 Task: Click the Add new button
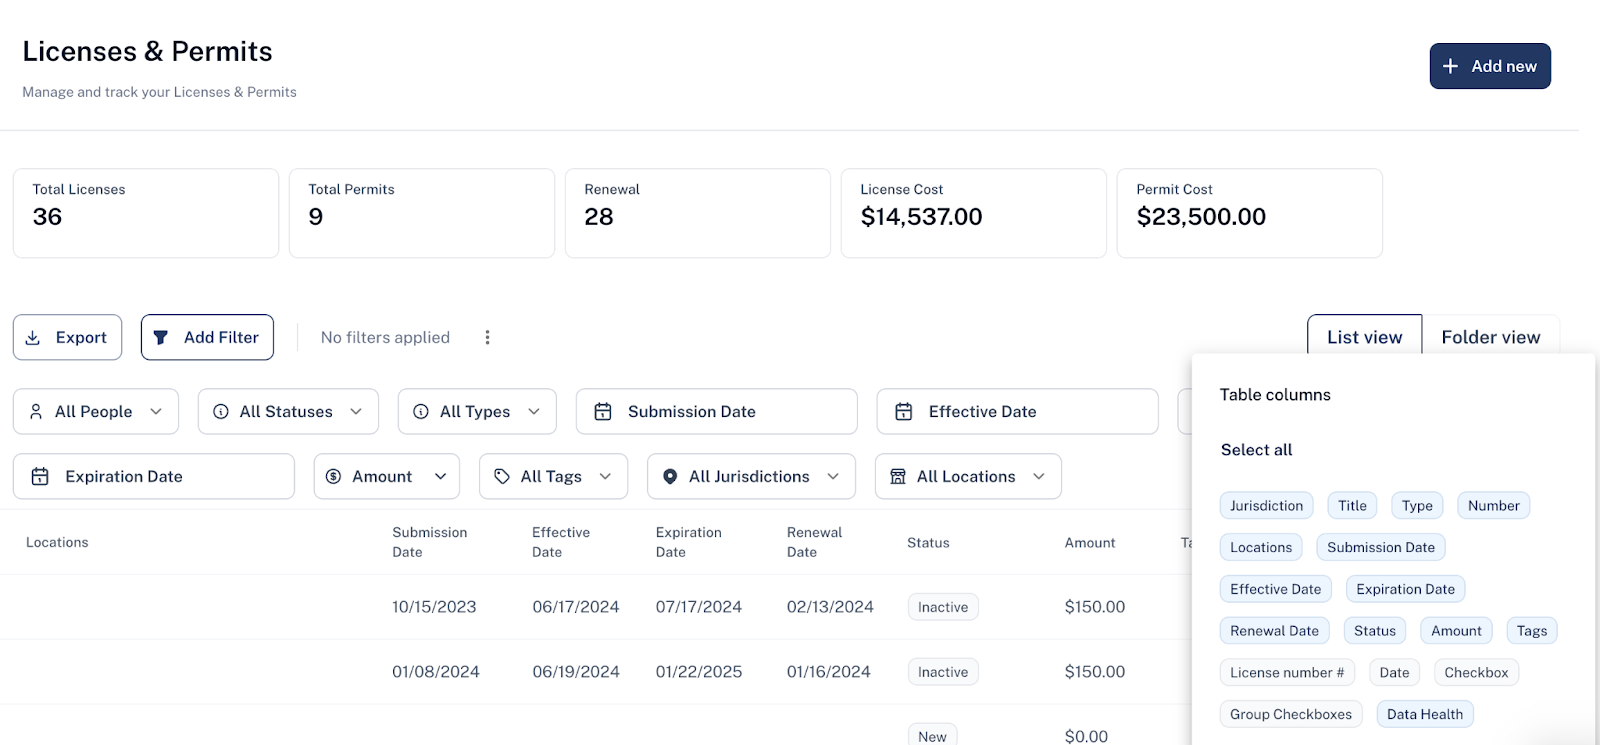pos(1490,66)
